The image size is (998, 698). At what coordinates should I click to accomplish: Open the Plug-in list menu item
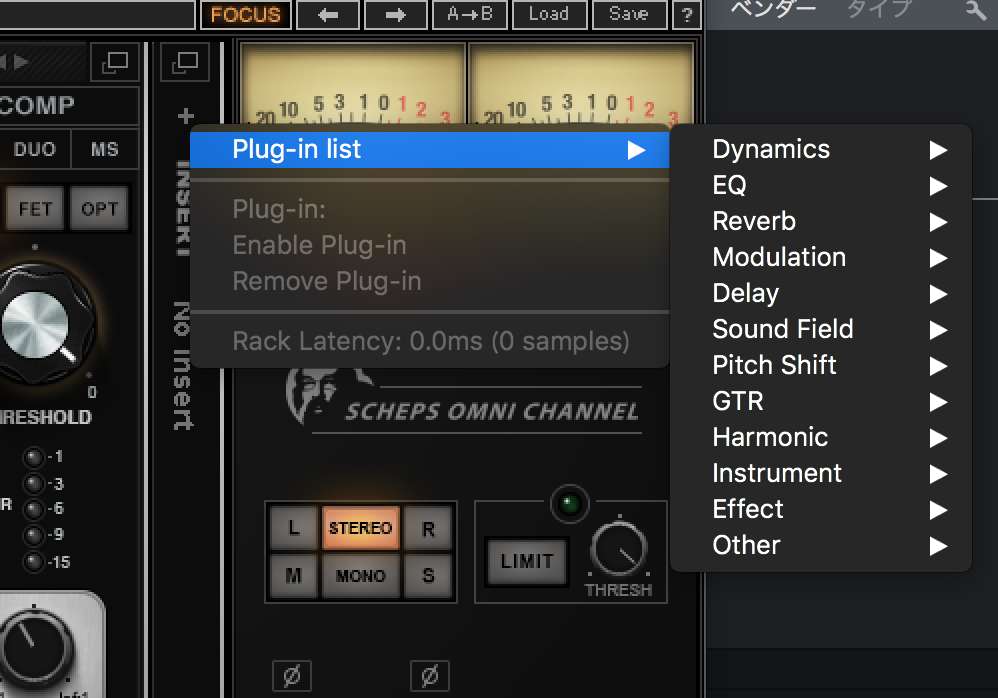pos(430,150)
